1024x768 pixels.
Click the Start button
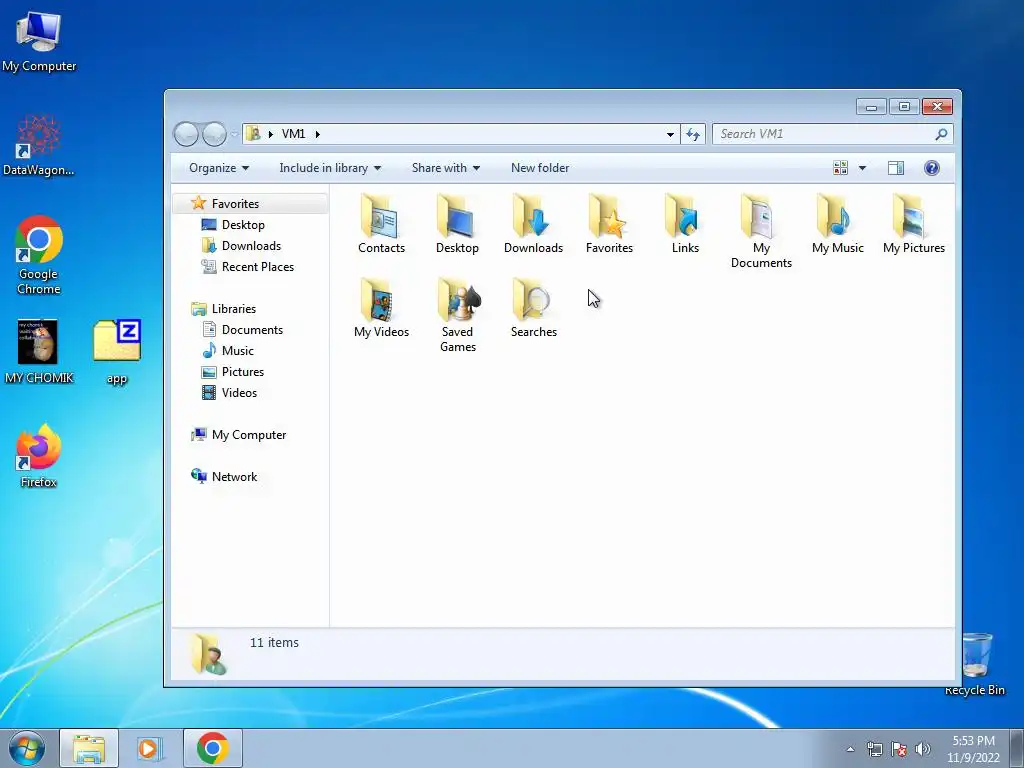click(x=27, y=748)
